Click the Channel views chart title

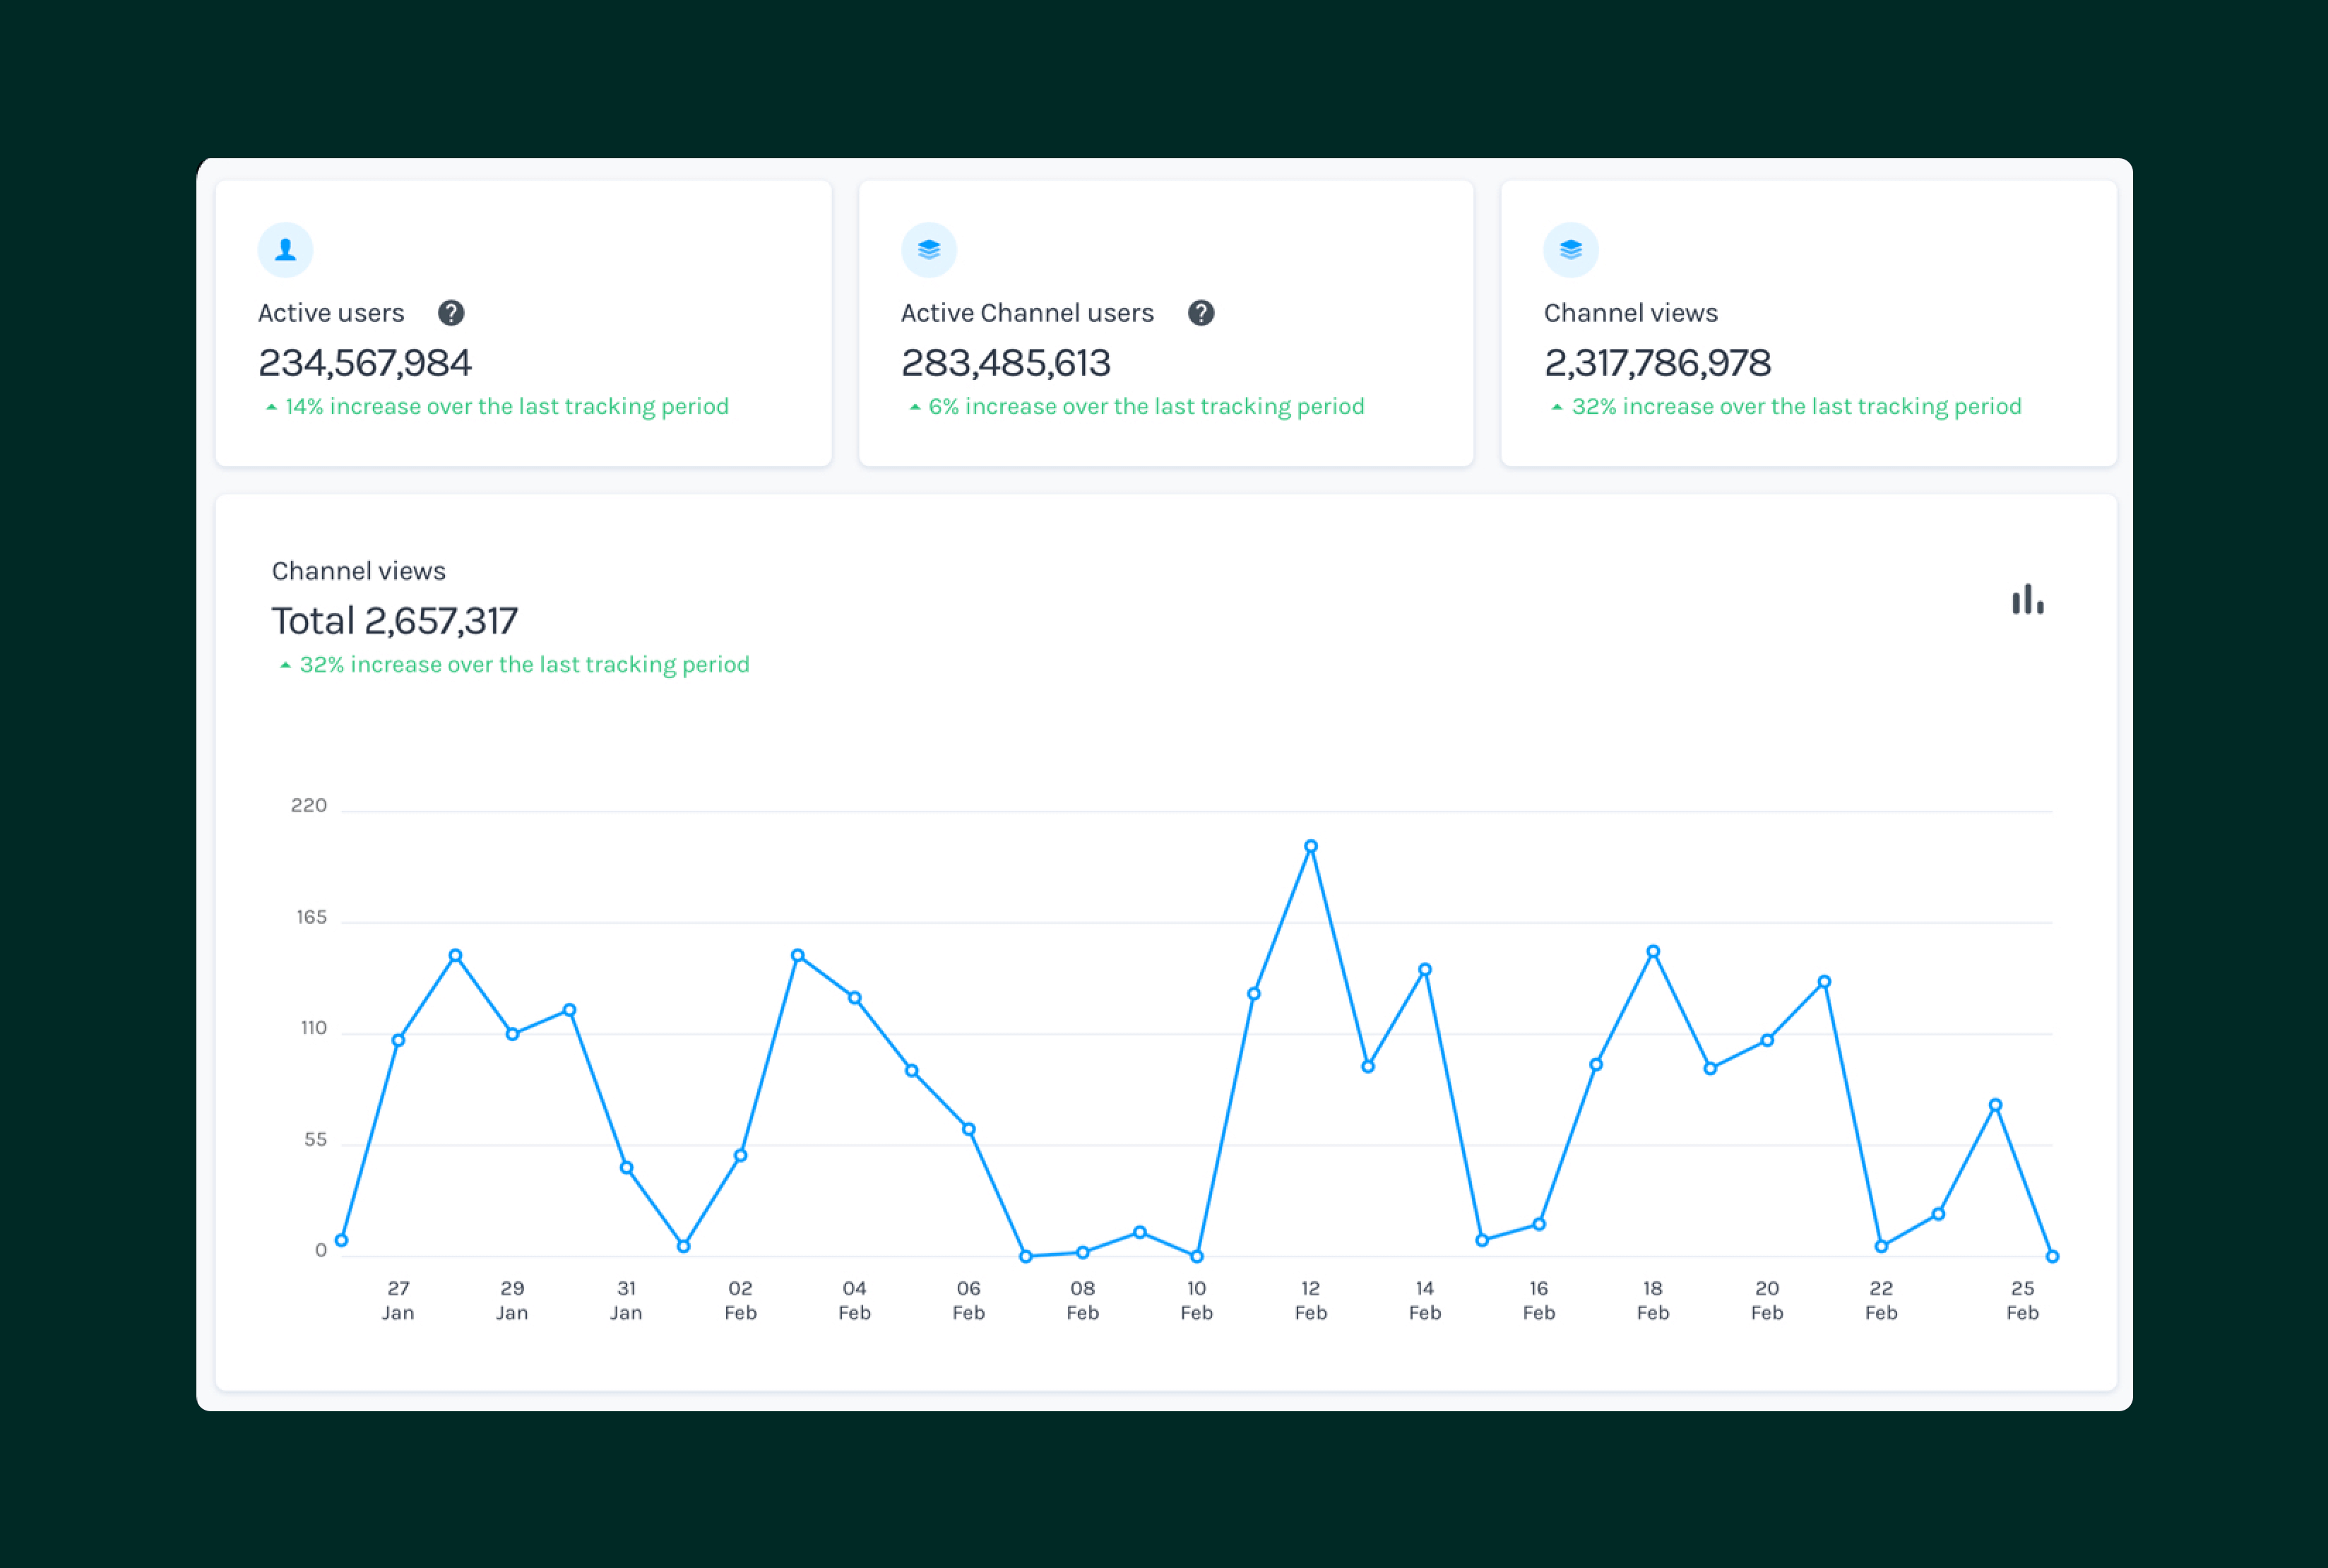[358, 571]
